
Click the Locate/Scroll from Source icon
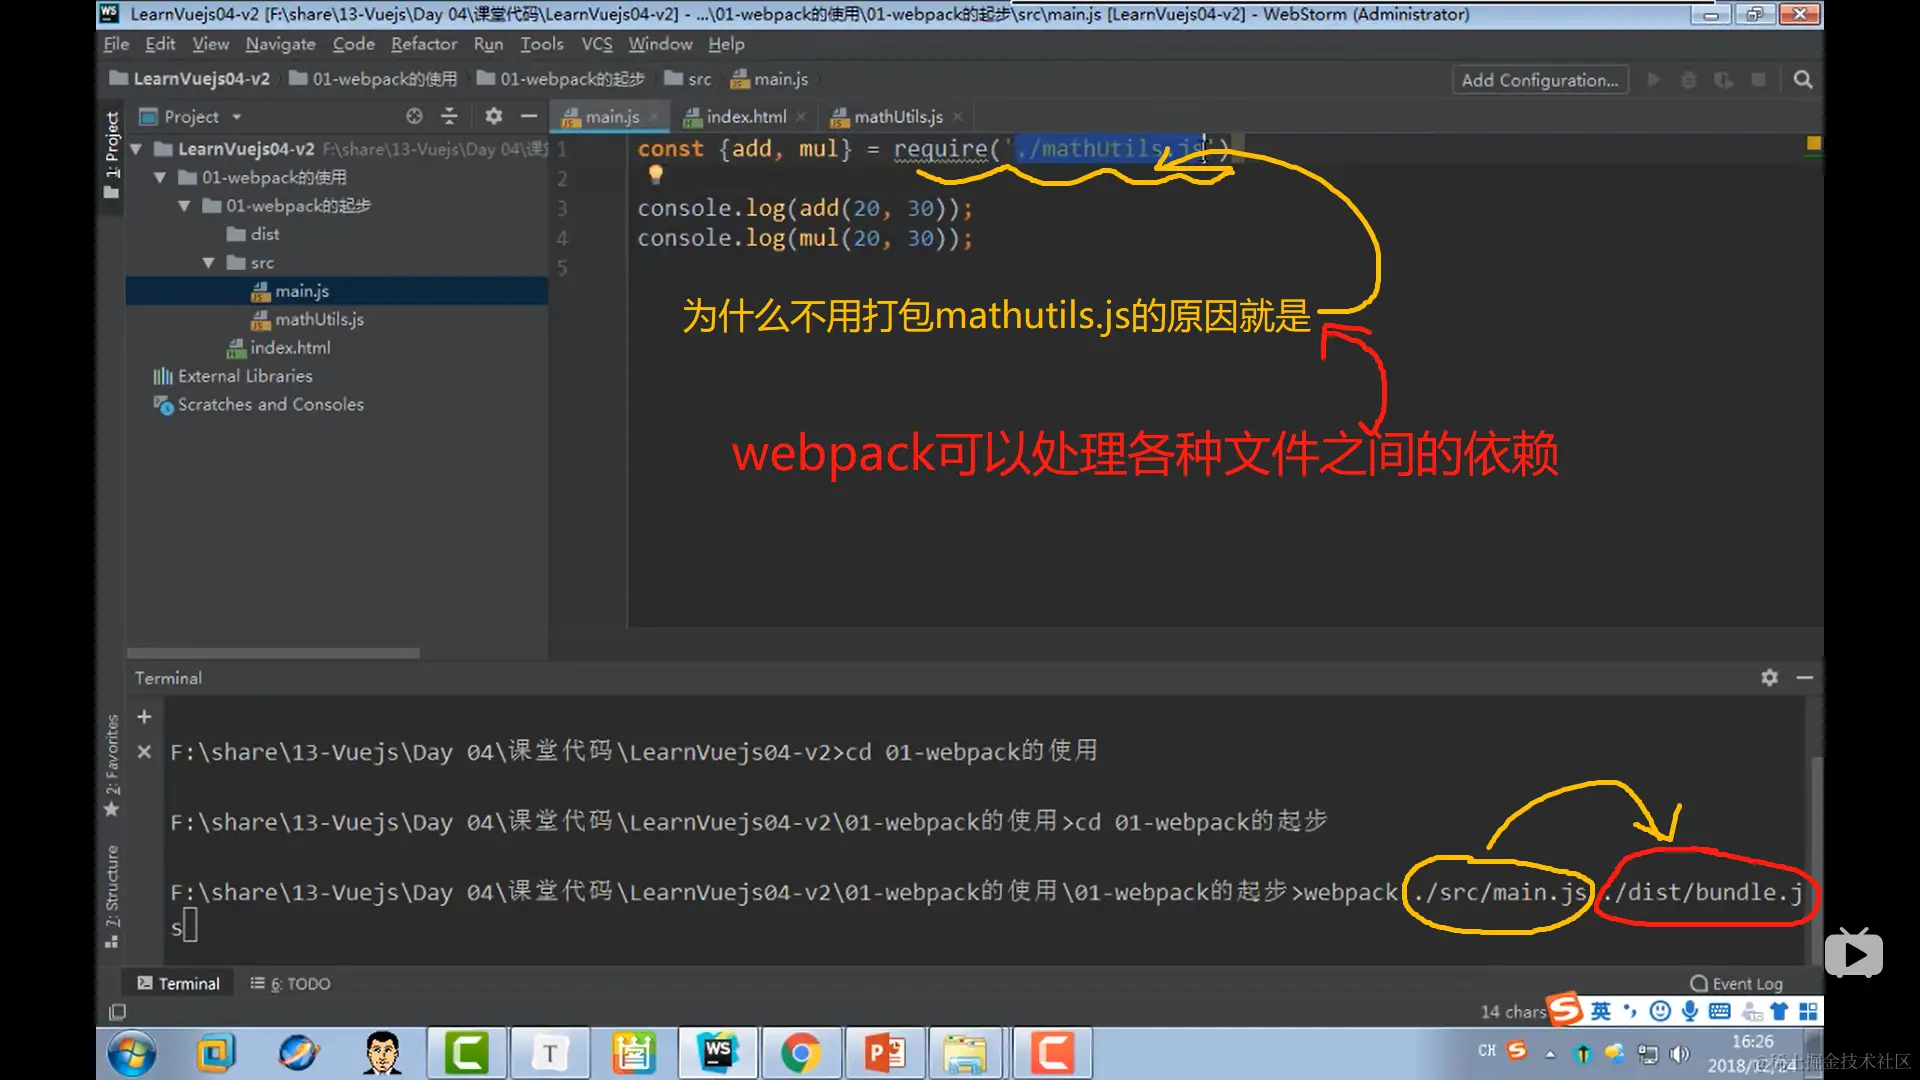click(x=414, y=116)
